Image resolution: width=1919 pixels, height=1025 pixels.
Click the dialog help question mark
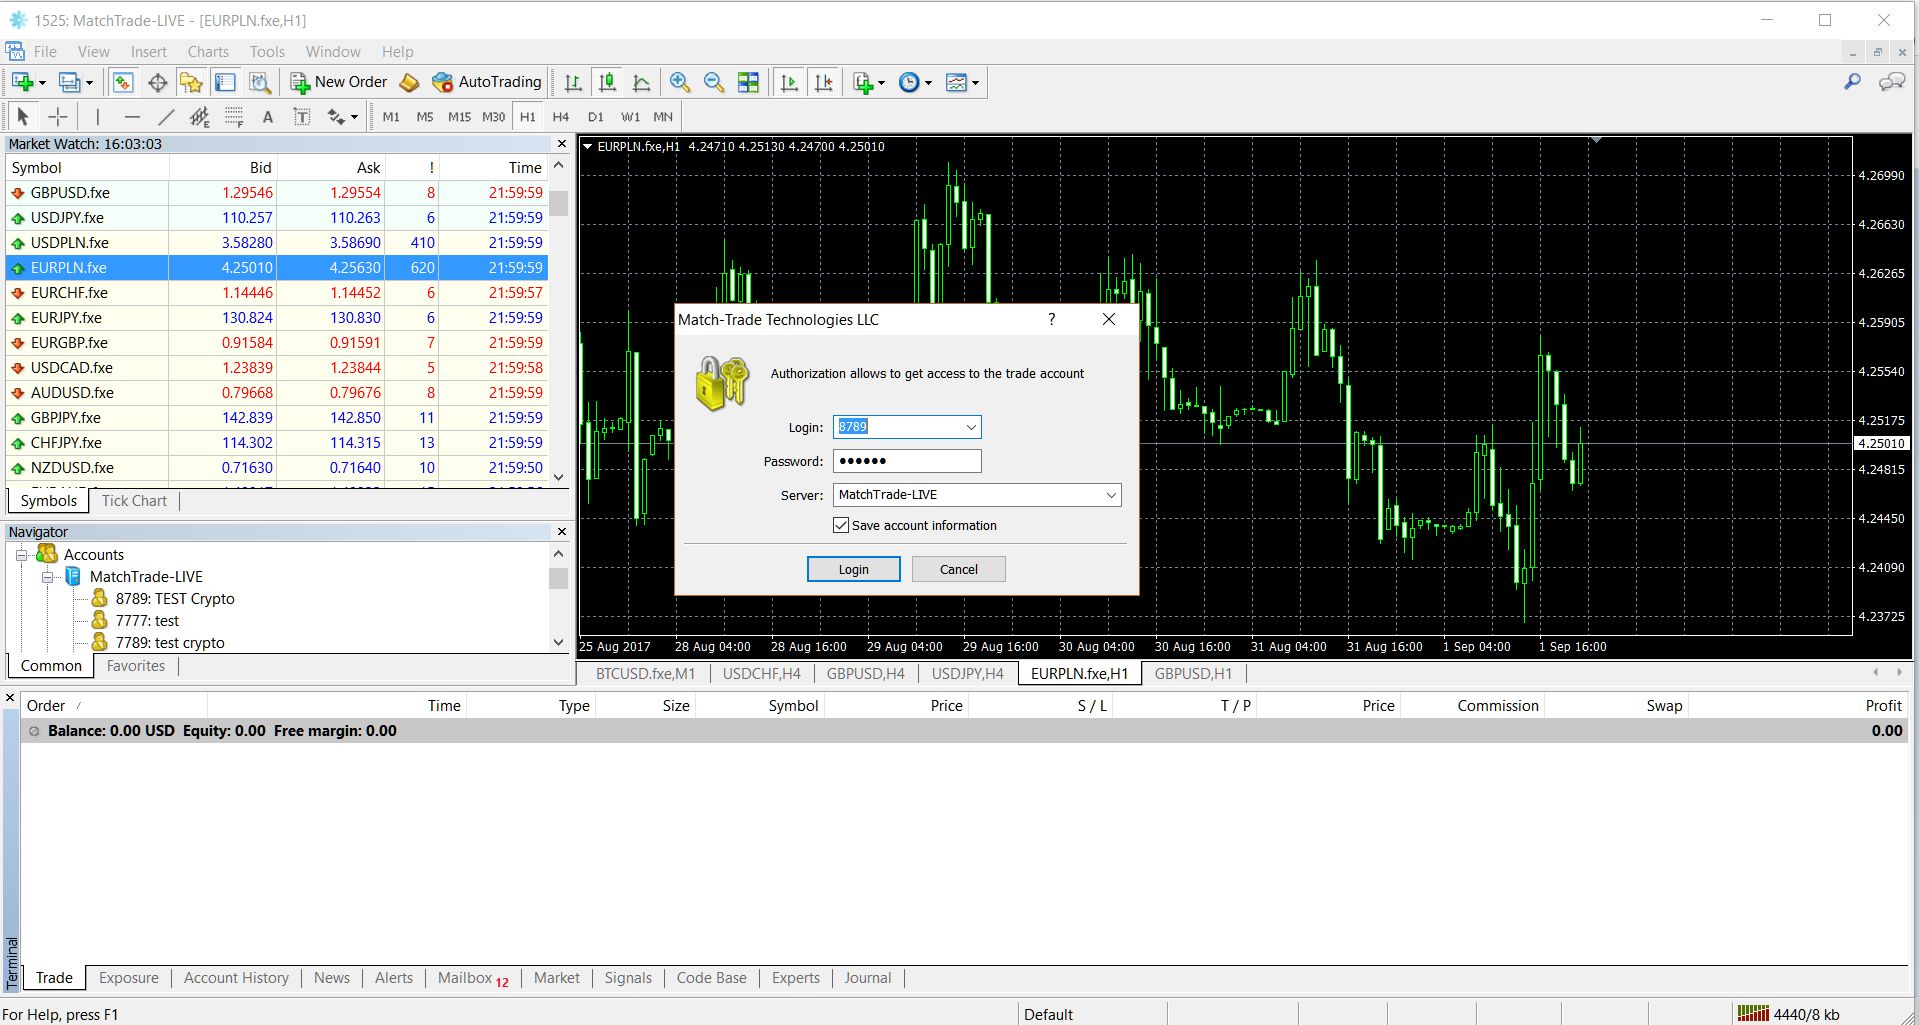(x=1051, y=319)
